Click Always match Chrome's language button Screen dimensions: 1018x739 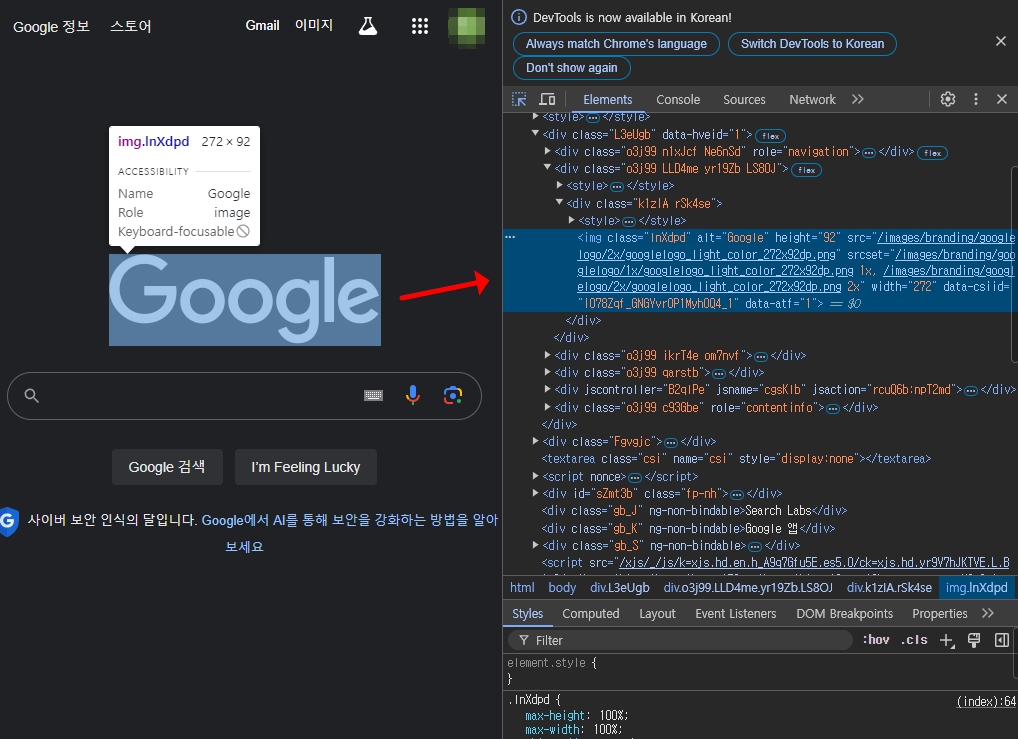pos(616,44)
